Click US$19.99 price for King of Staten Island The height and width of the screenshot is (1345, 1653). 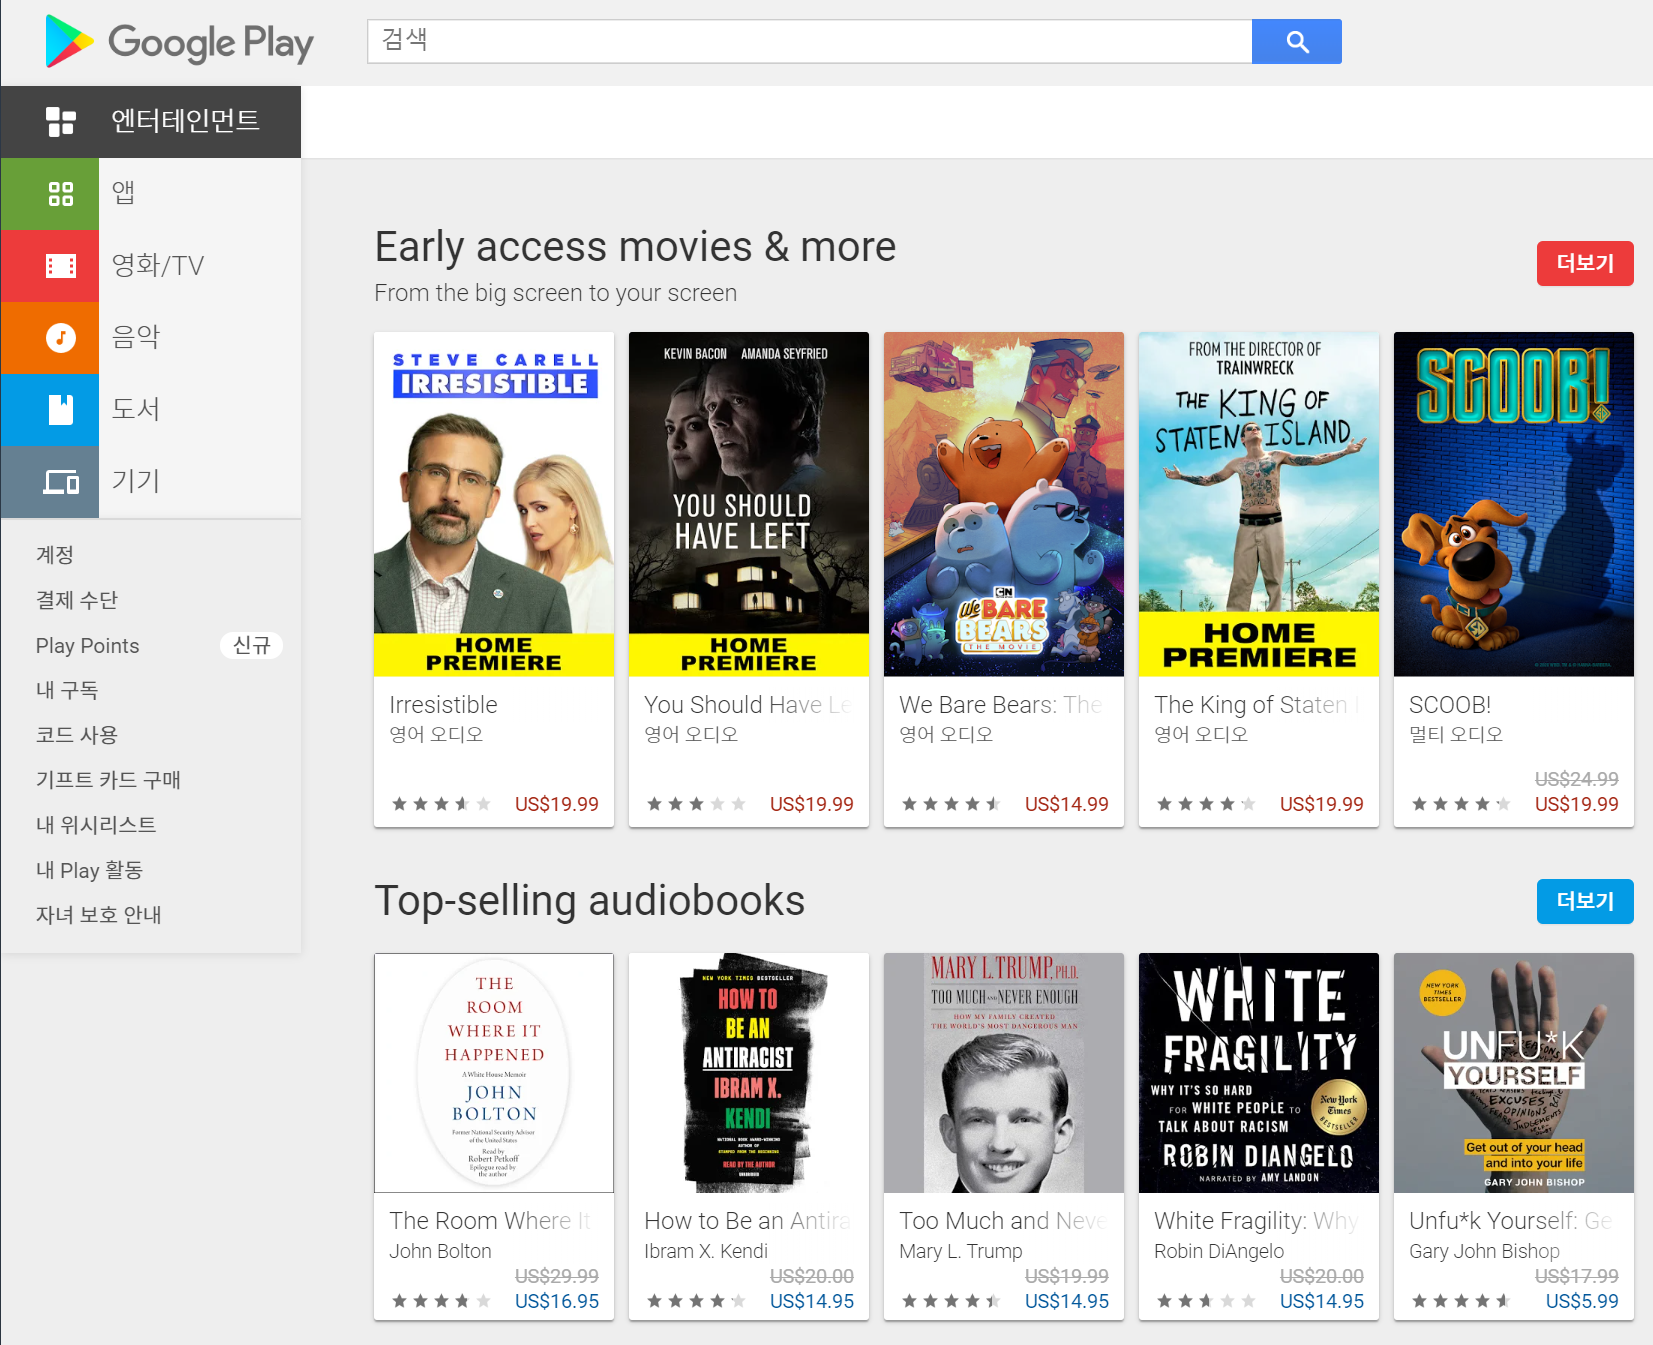click(x=1322, y=804)
